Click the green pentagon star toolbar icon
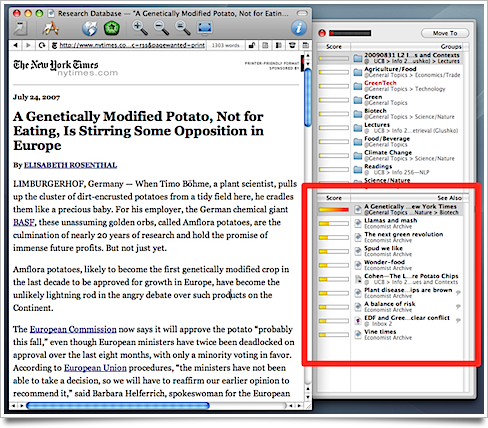Screen dimensions: 488x428 (112, 28)
